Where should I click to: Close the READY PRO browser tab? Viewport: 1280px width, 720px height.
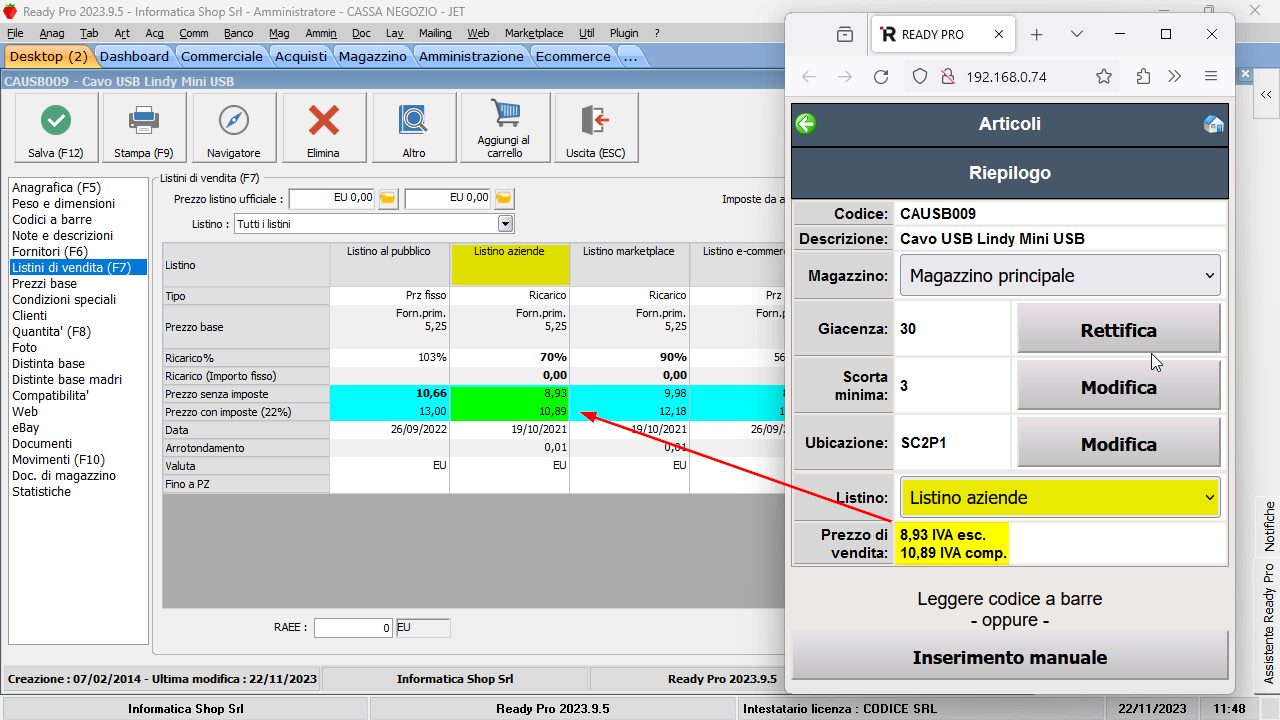tap(999, 34)
